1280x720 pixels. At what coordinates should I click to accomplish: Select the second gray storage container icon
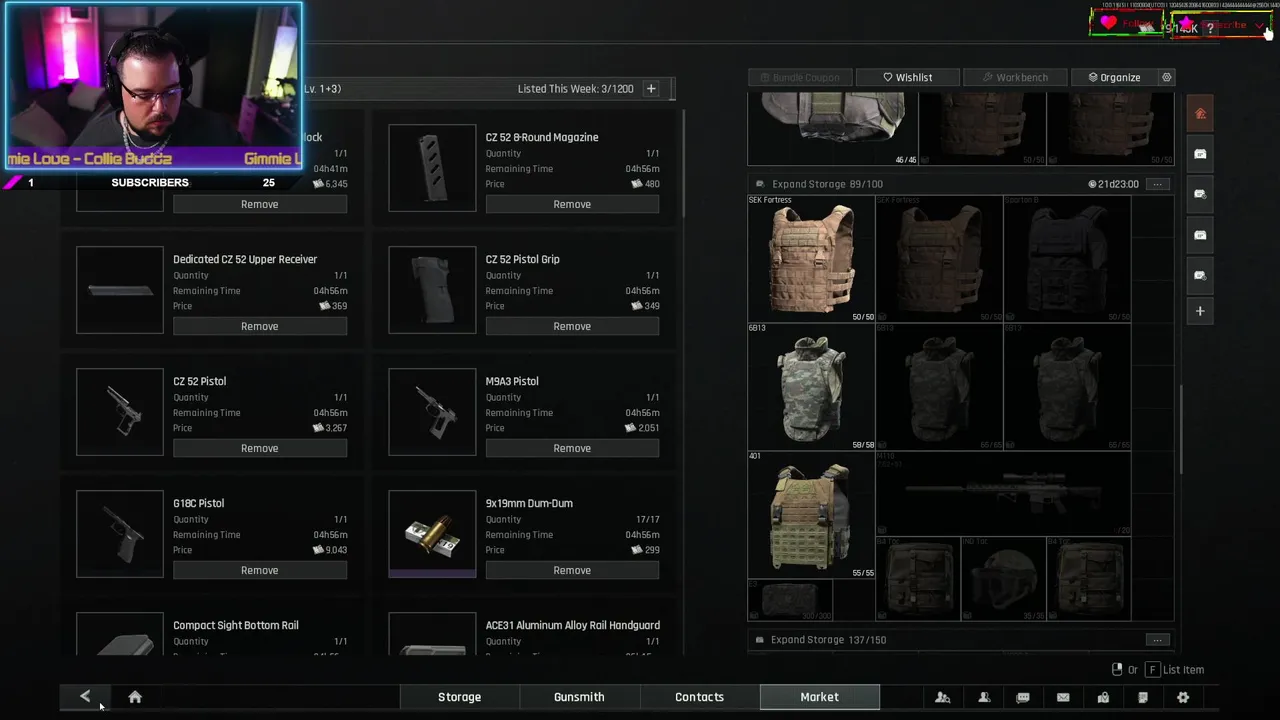[x=1200, y=194]
